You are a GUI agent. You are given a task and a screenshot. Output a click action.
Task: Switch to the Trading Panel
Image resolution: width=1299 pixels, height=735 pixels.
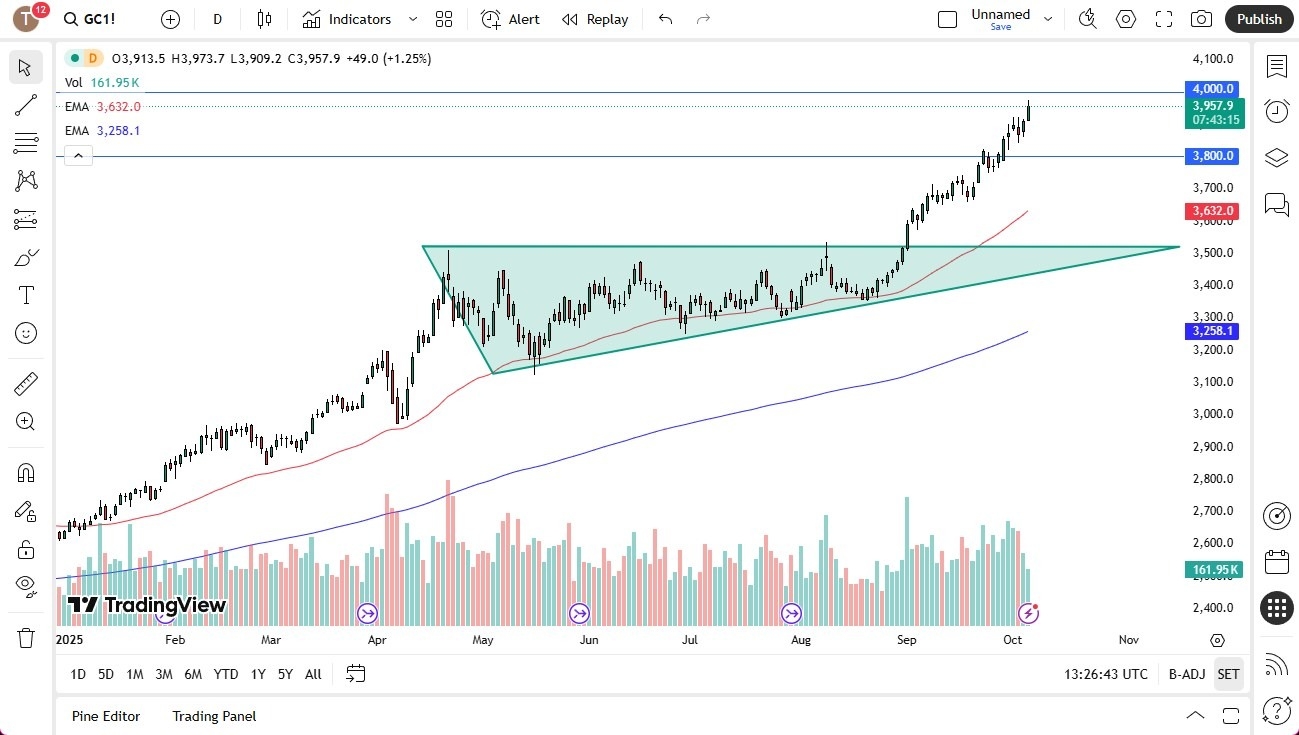point(213,716)
